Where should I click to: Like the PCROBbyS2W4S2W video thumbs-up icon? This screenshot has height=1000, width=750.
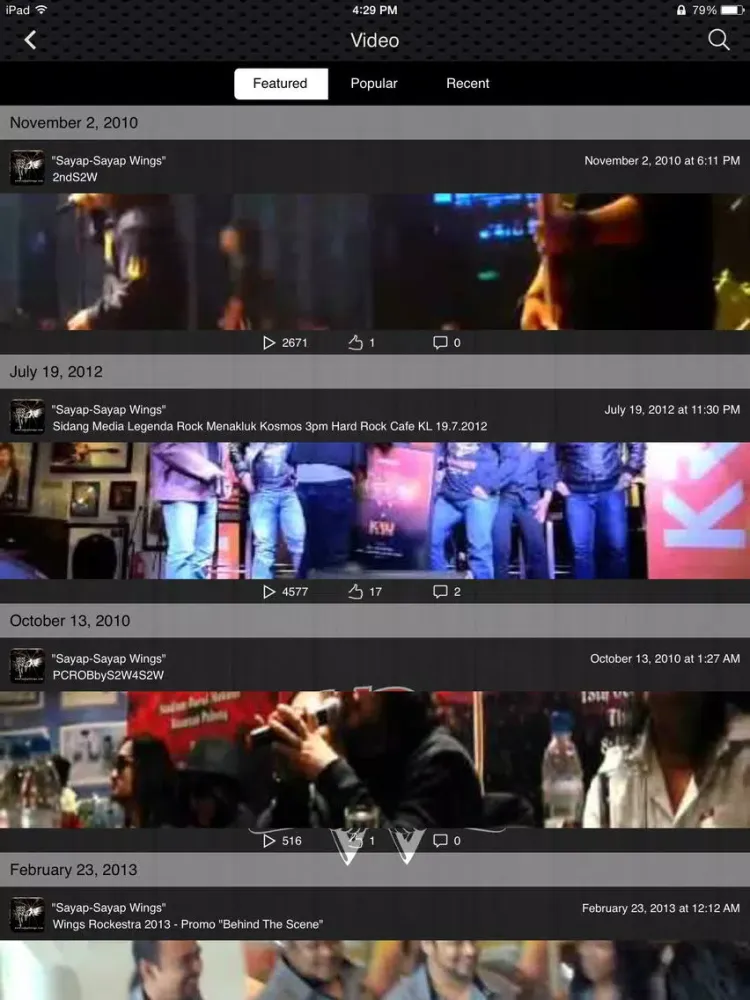355,841
